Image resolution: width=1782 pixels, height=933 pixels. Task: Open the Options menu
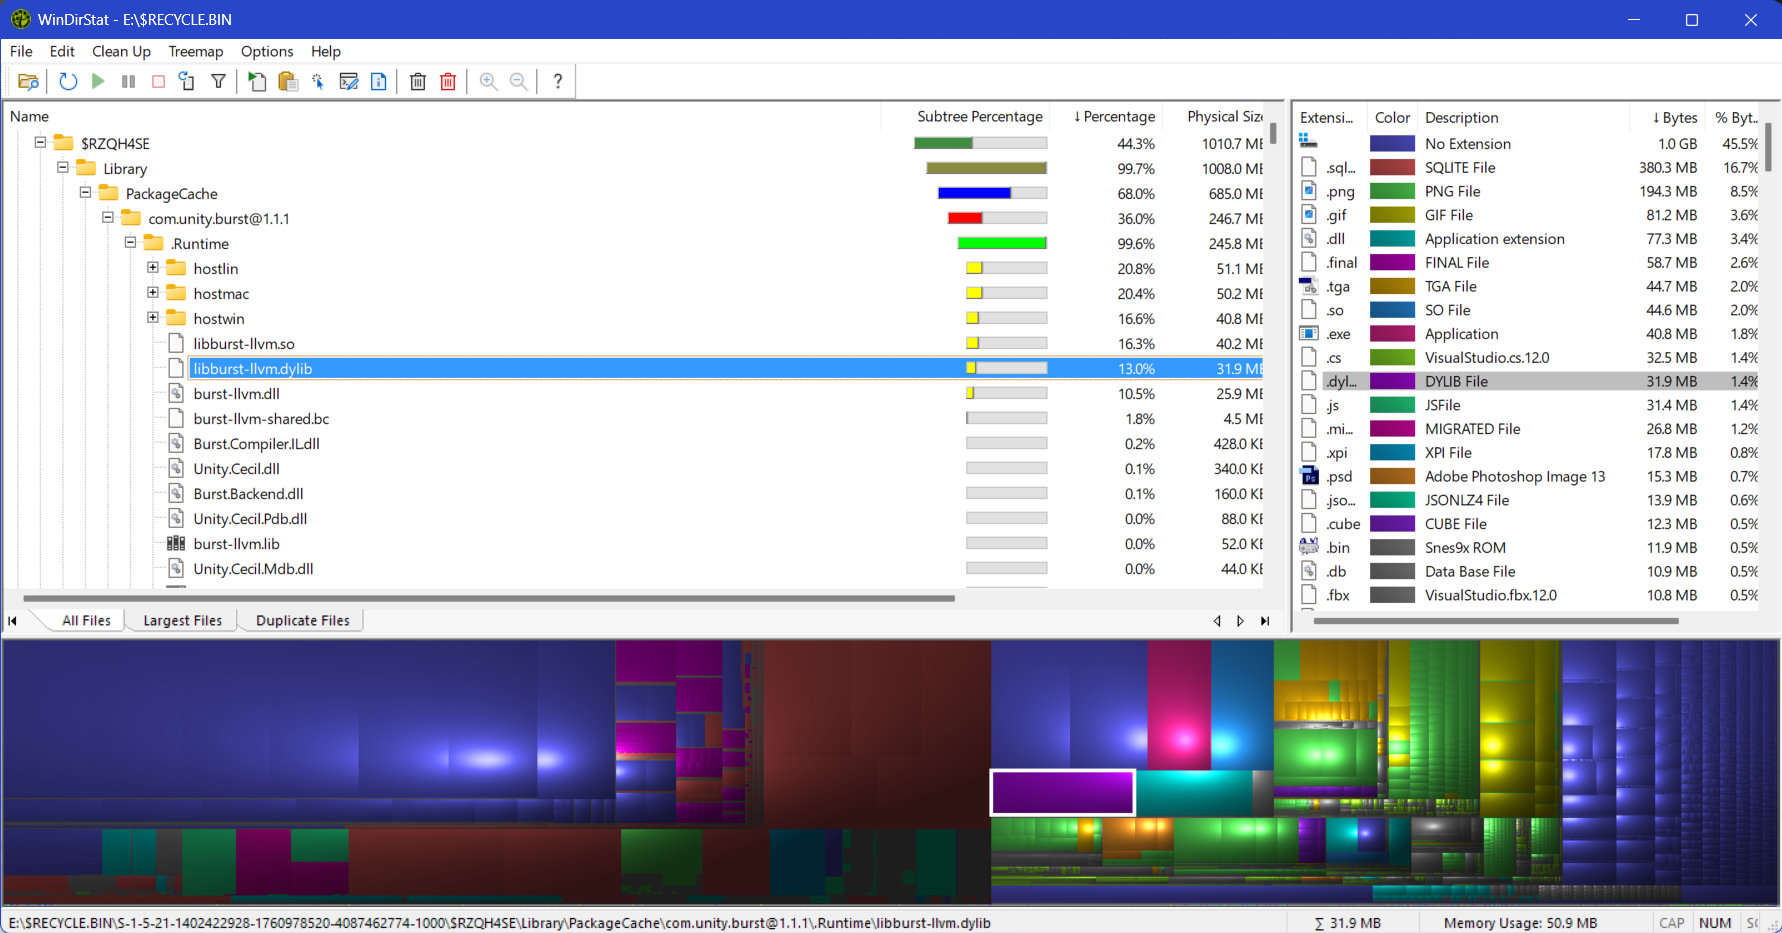[267, 51]
